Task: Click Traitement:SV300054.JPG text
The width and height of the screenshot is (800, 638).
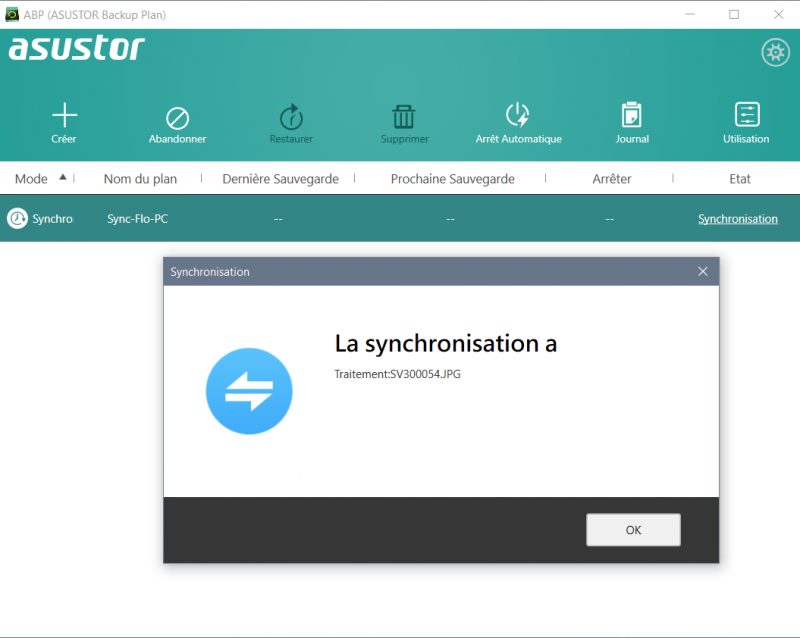Action: click(397, 374)
